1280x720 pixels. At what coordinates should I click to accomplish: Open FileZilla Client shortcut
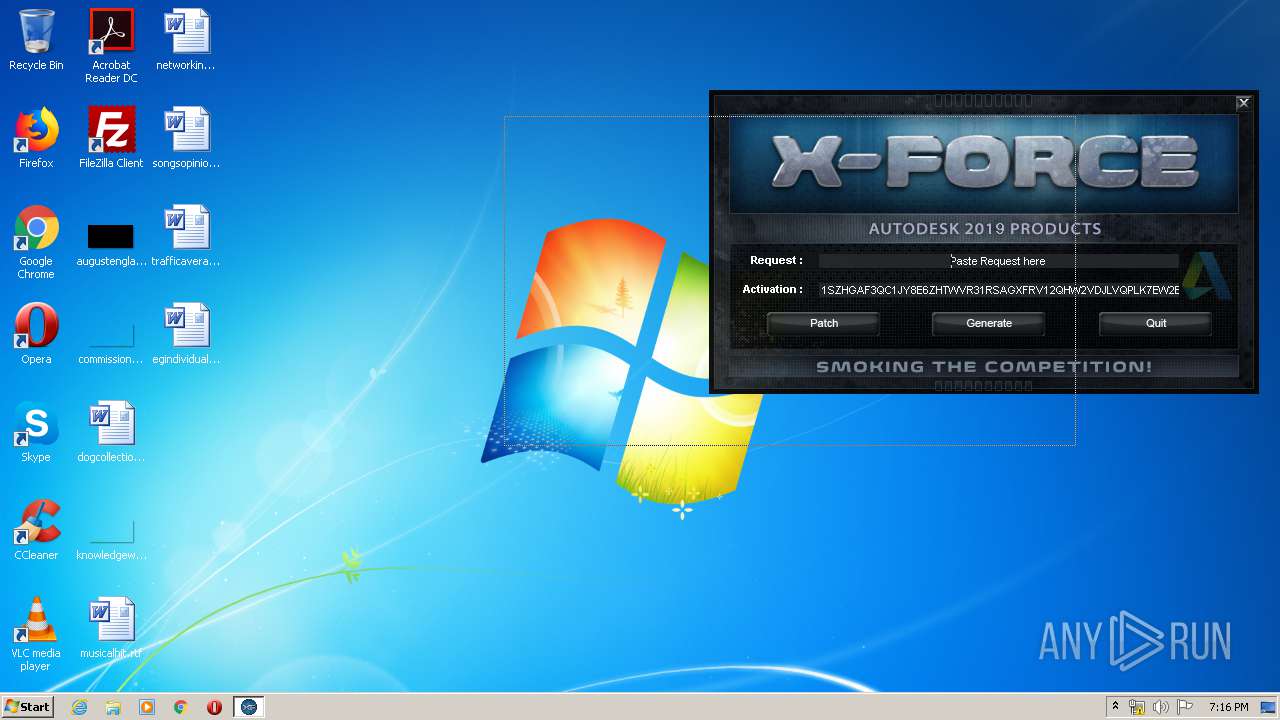[x=111, y=139]
